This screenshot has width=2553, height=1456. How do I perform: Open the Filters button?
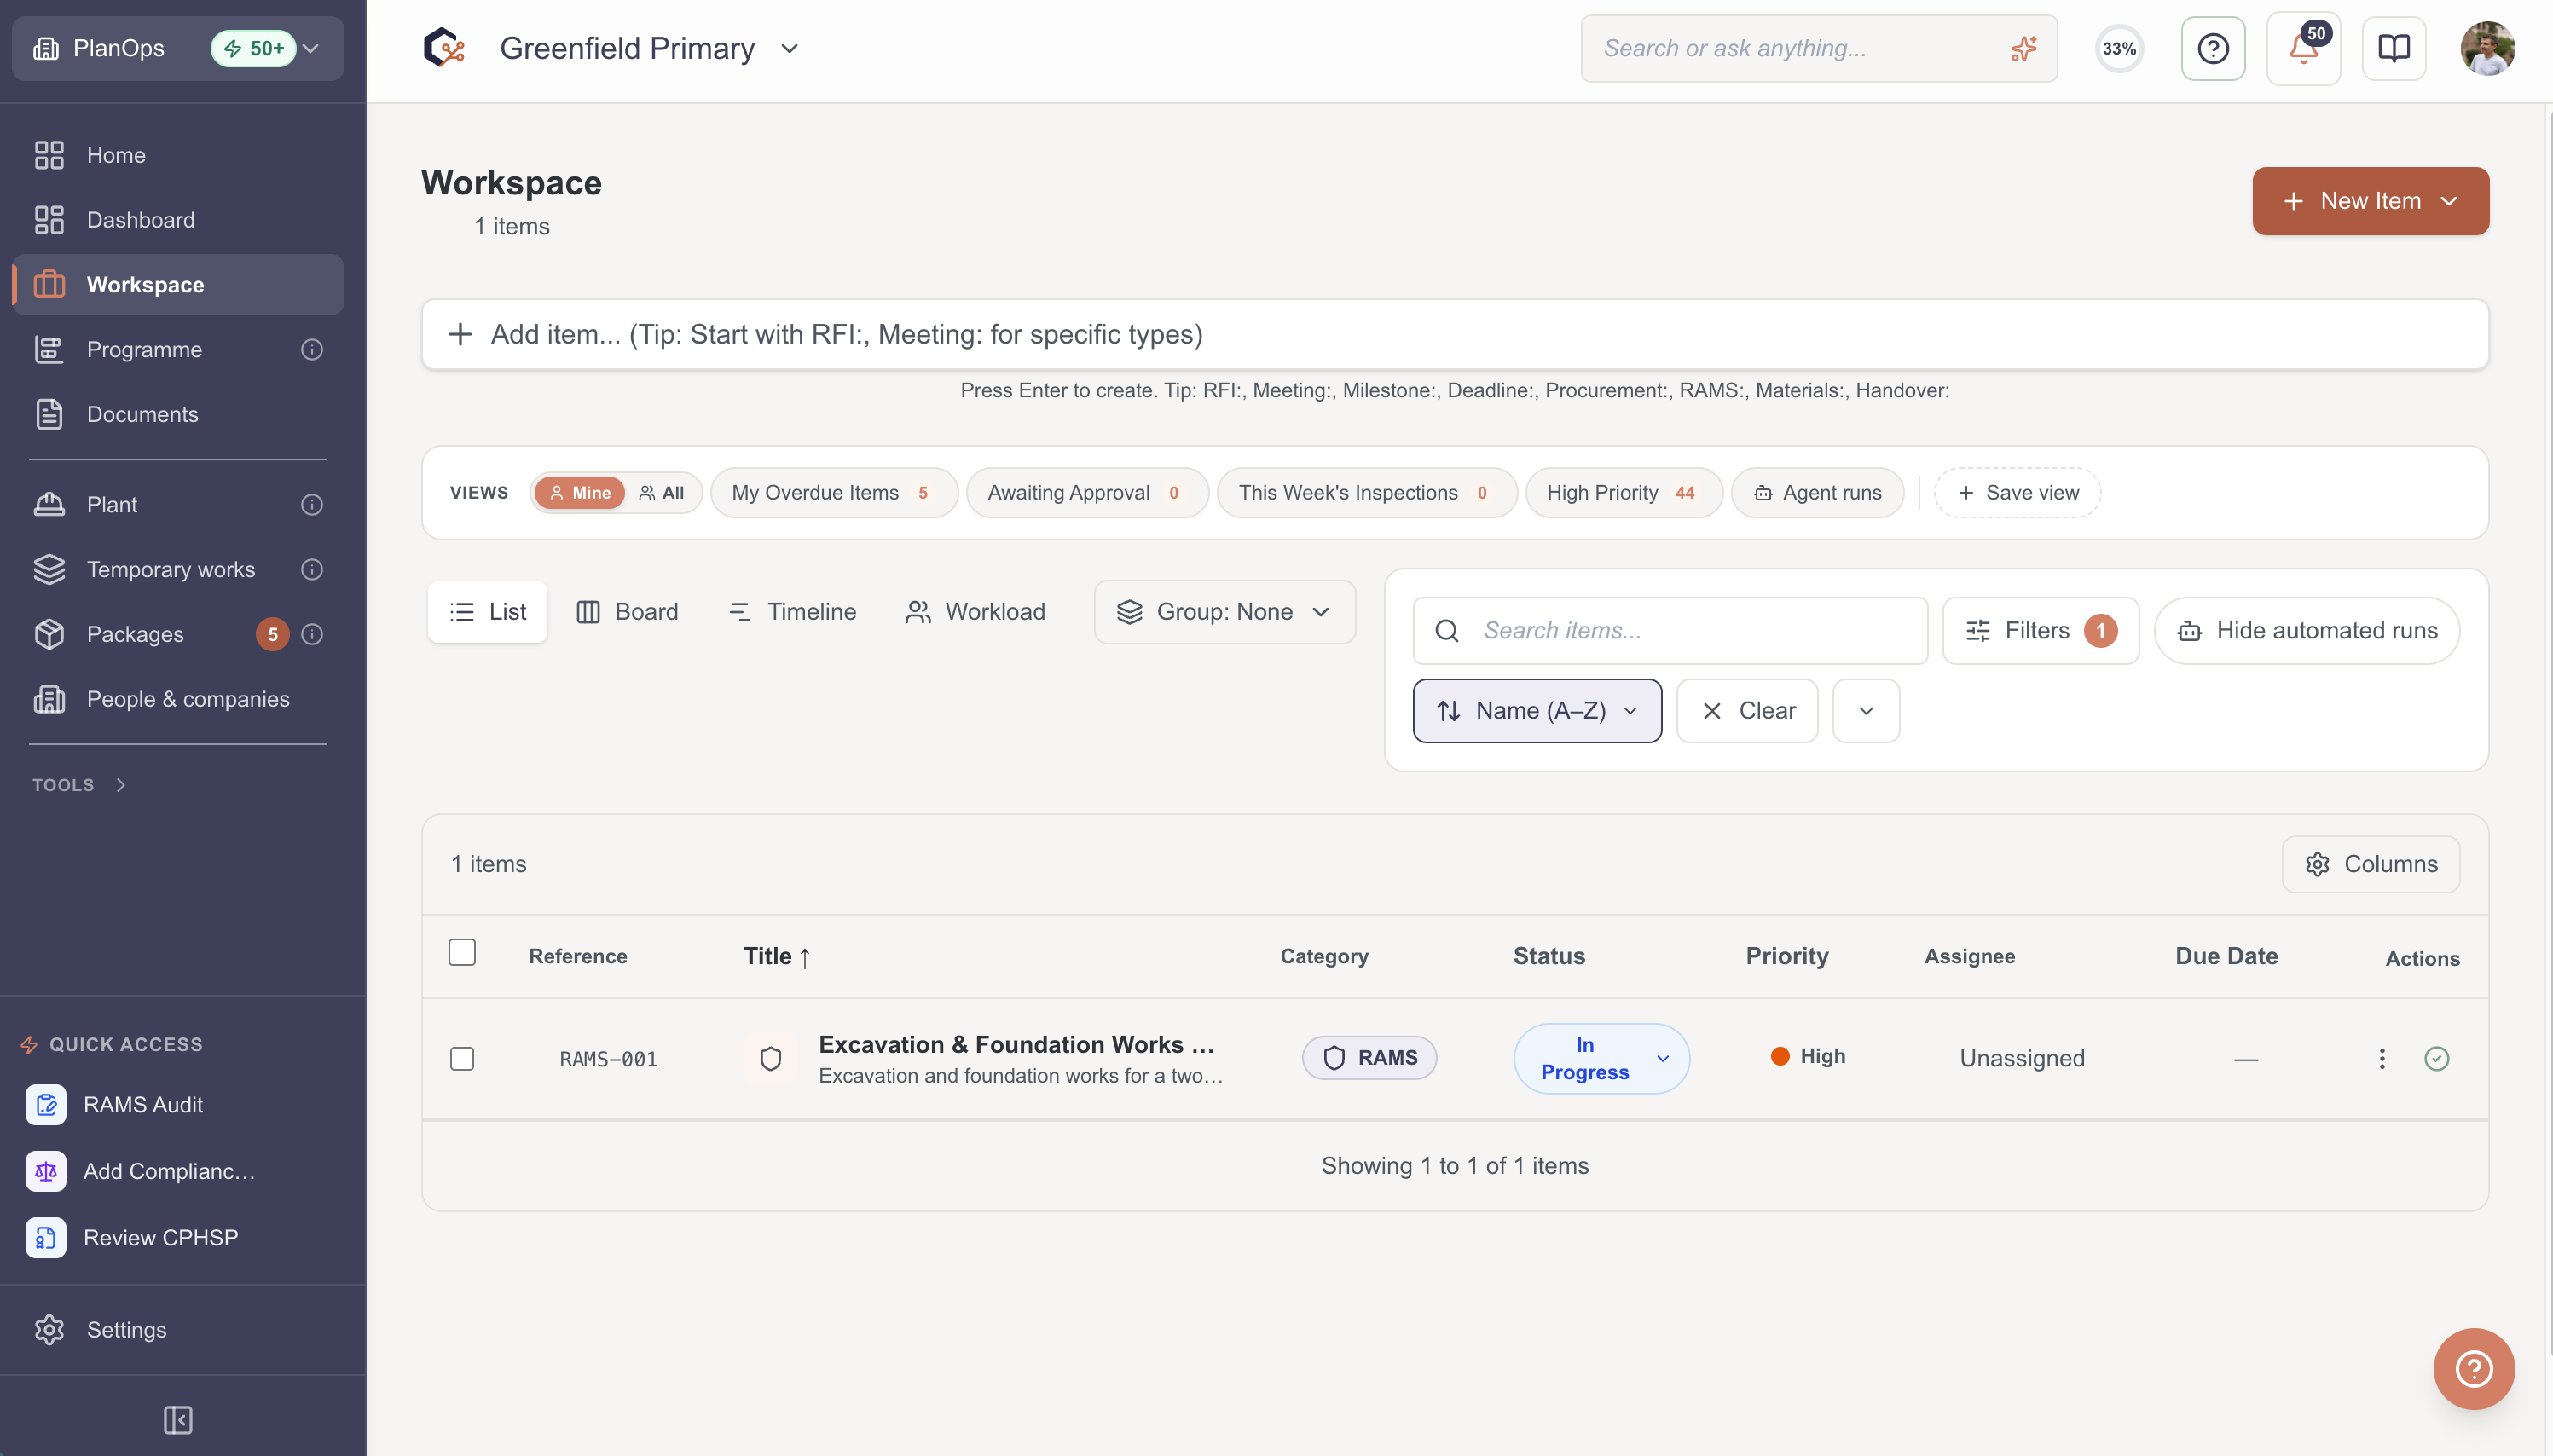tap(2040, 630)
